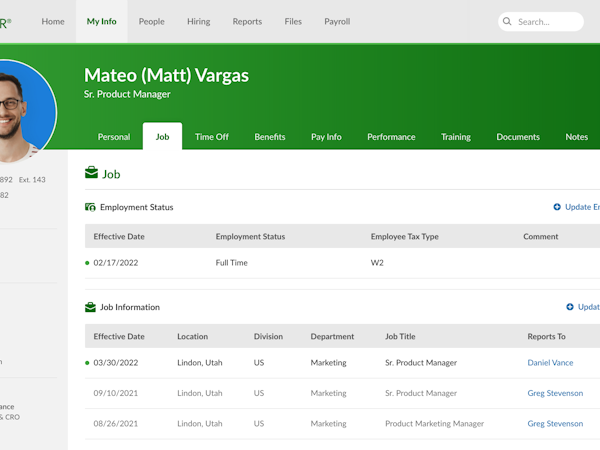
Task: Open the Daniel Vance link
Action: [550, 363]
